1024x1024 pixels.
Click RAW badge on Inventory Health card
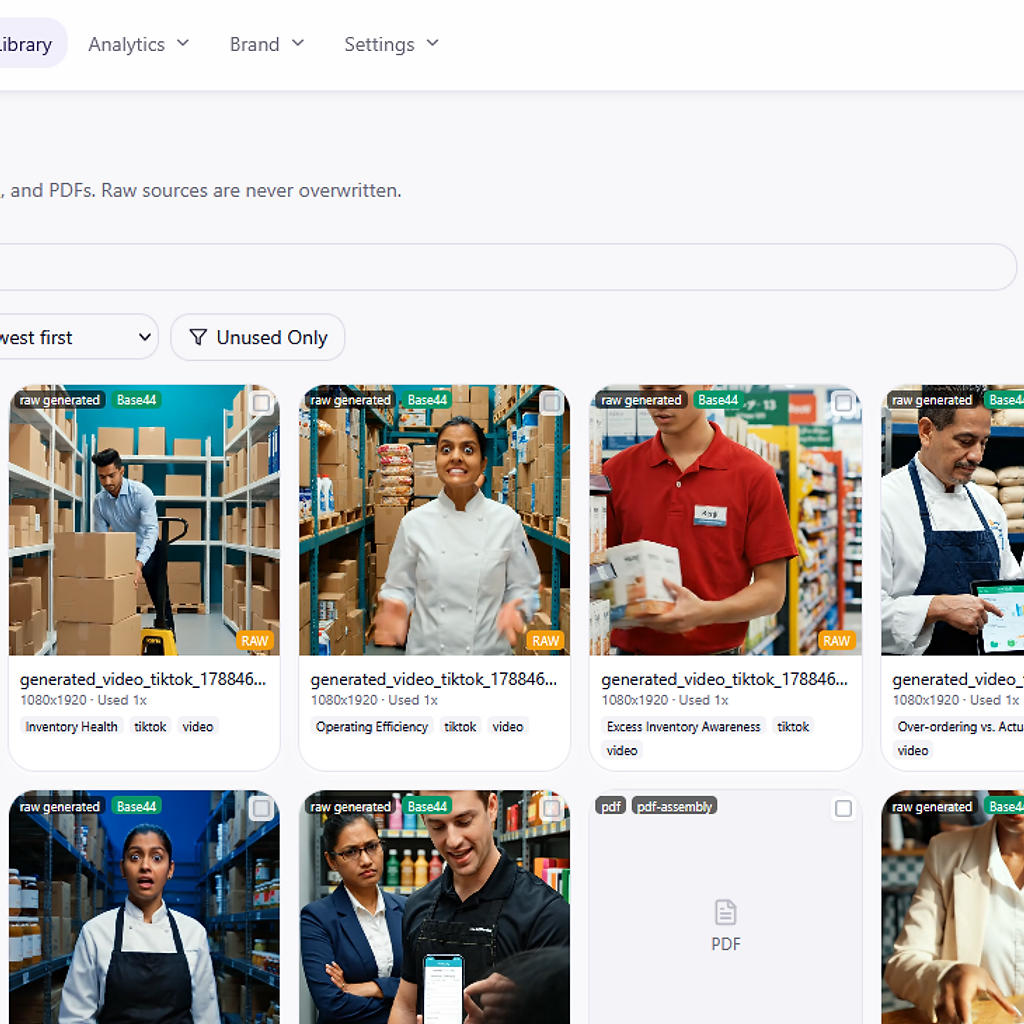click(x=255, y=641)
